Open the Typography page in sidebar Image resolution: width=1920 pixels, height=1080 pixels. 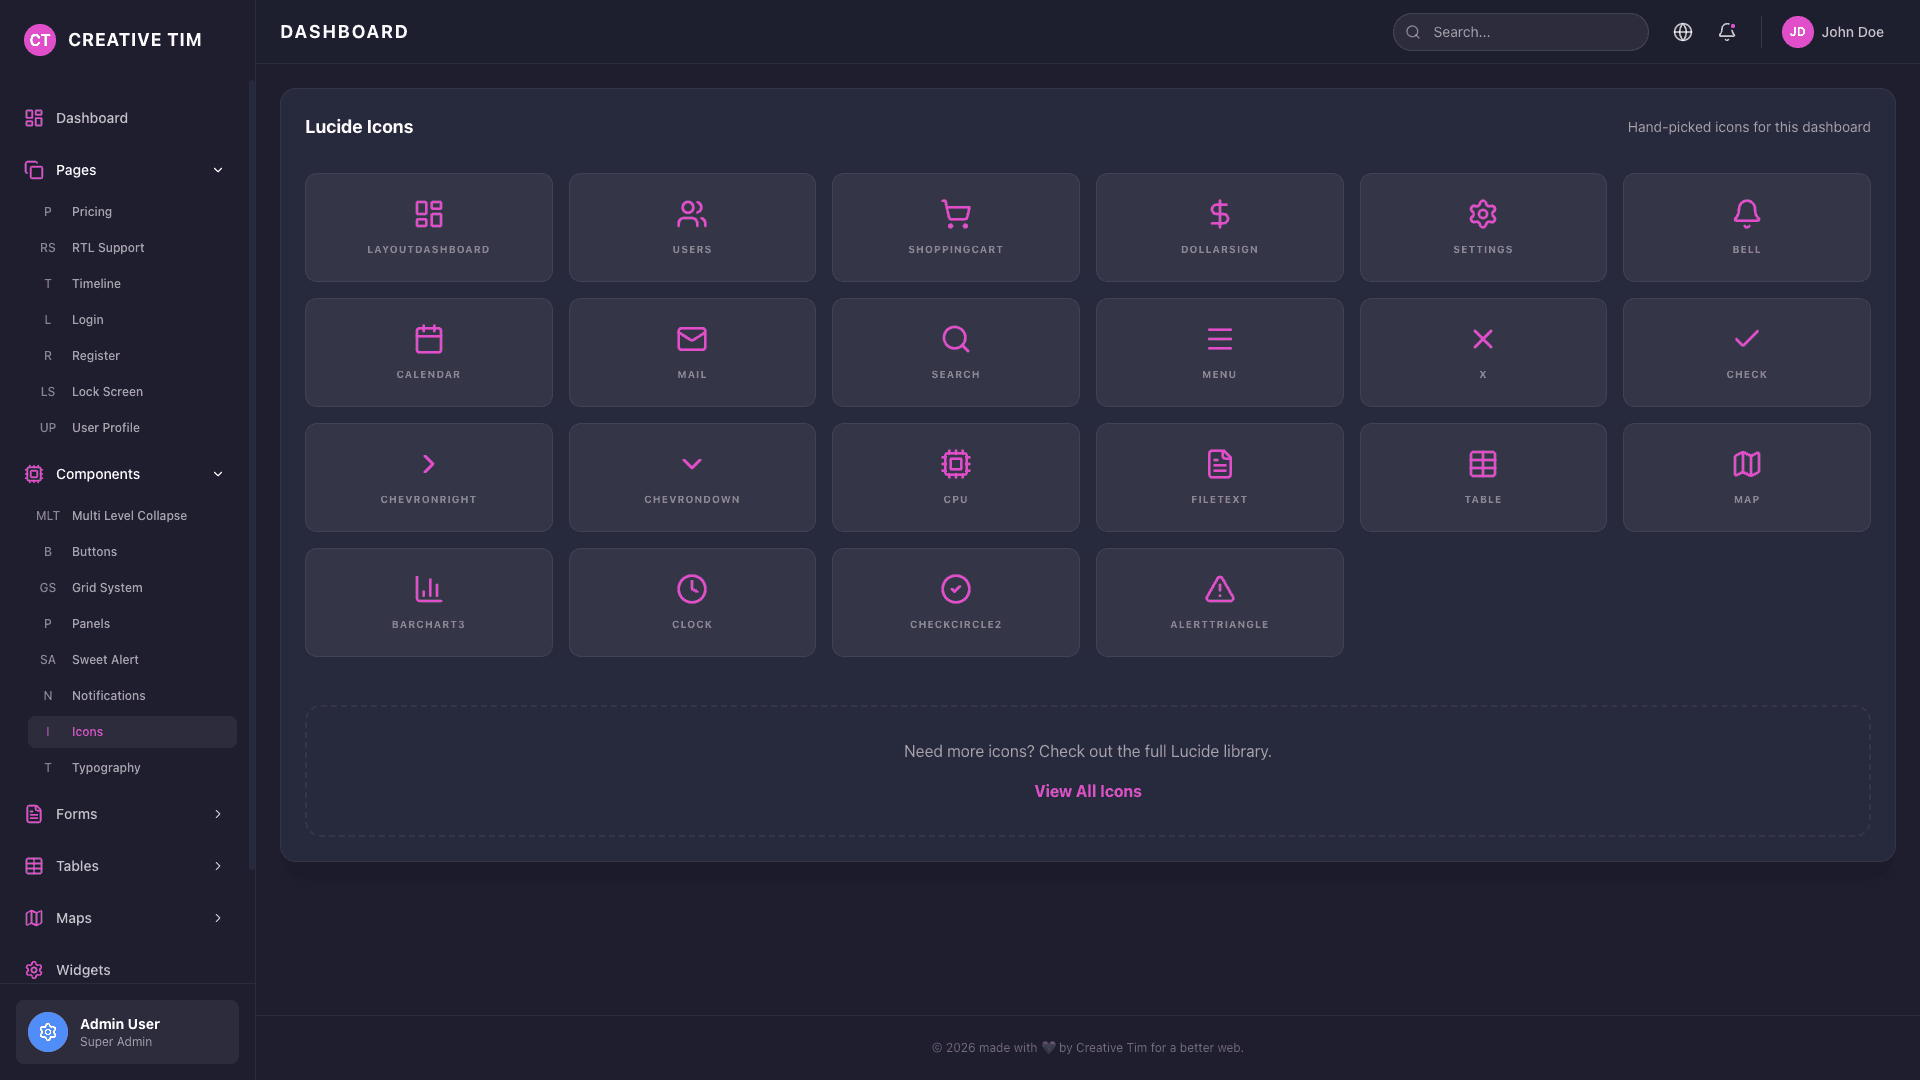pos(106,767)
